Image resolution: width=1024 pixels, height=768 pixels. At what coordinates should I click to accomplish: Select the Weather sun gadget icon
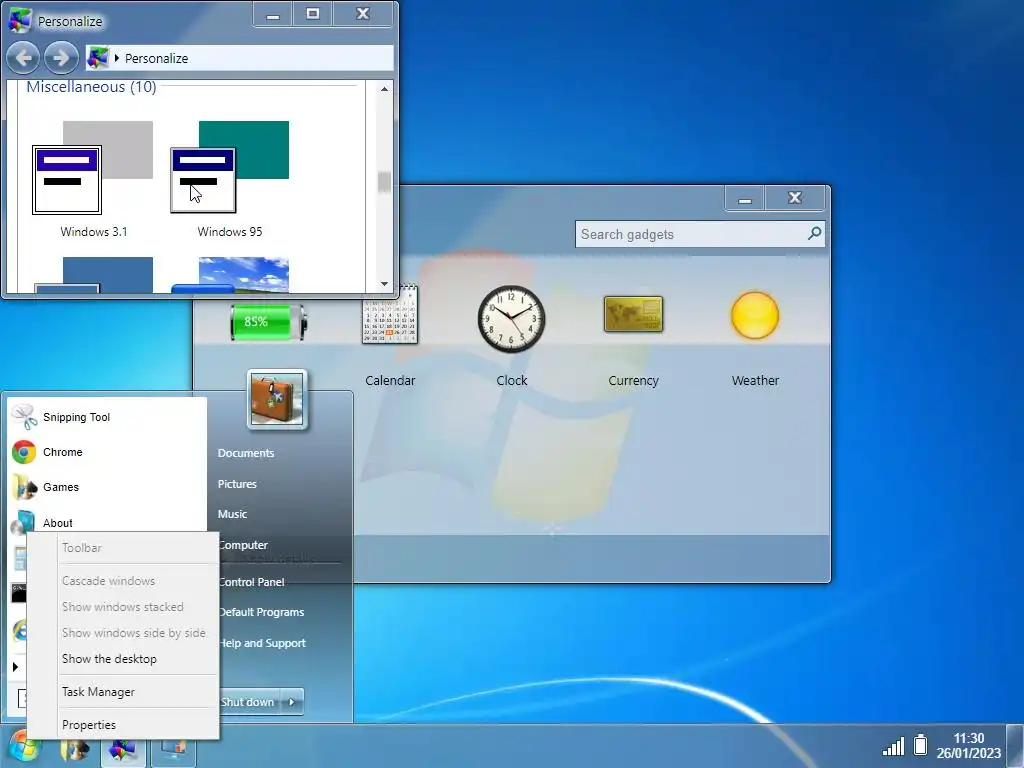(x=755, y=315)
